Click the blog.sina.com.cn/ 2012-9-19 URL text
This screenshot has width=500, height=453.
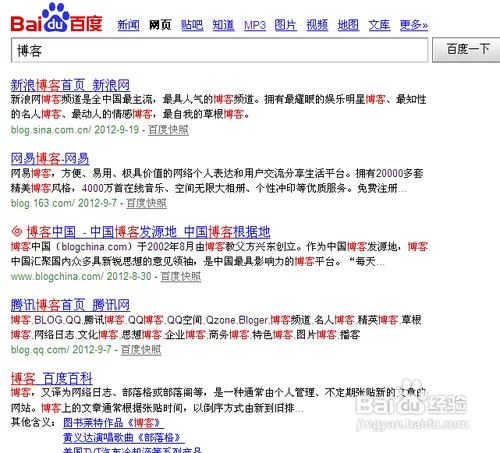coord(75,130)
